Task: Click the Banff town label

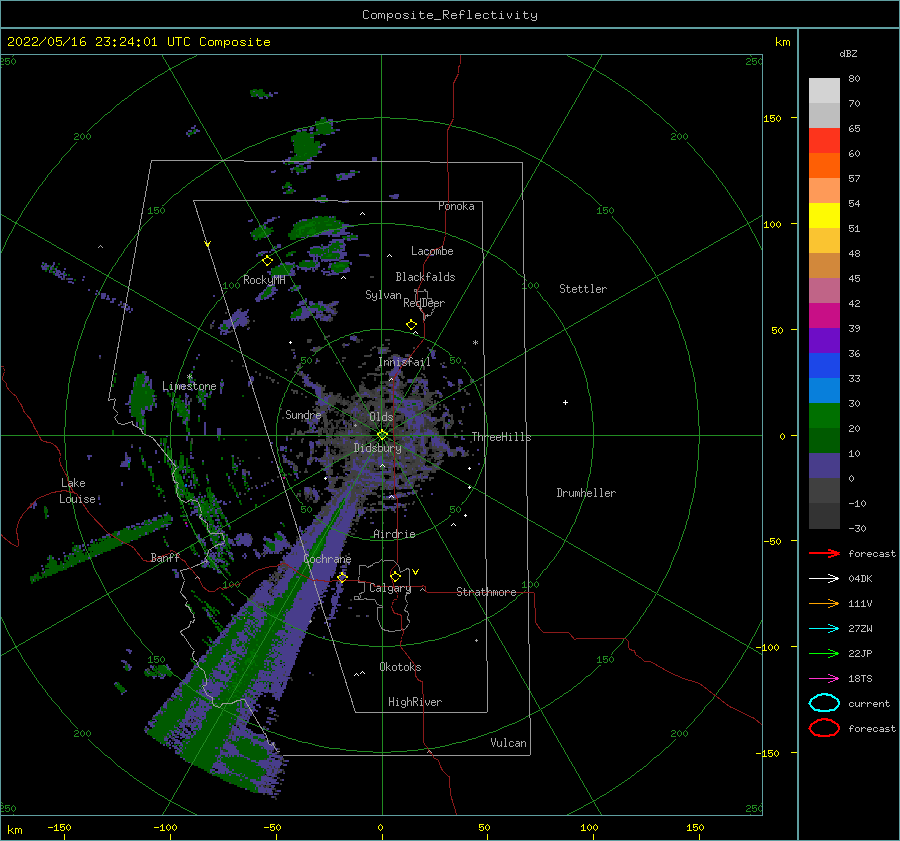Action: (165, 557)
